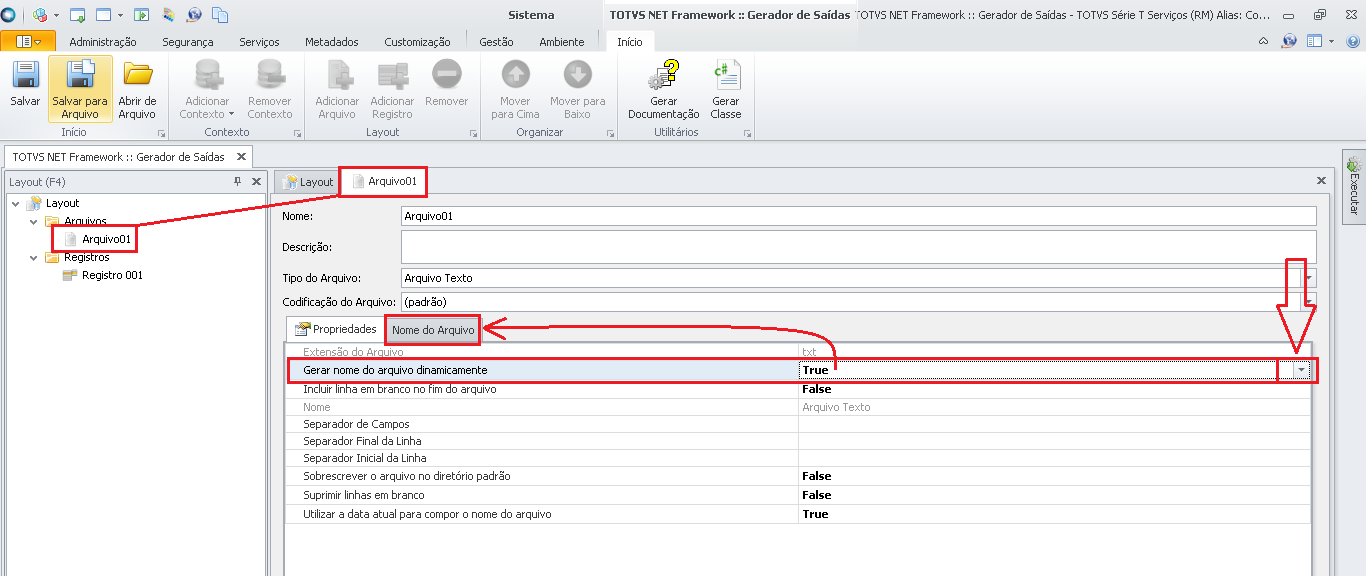Screen dimensions: 1366x576
Task: Close the Layout (F4) side panel
Action: pos(256,181)
